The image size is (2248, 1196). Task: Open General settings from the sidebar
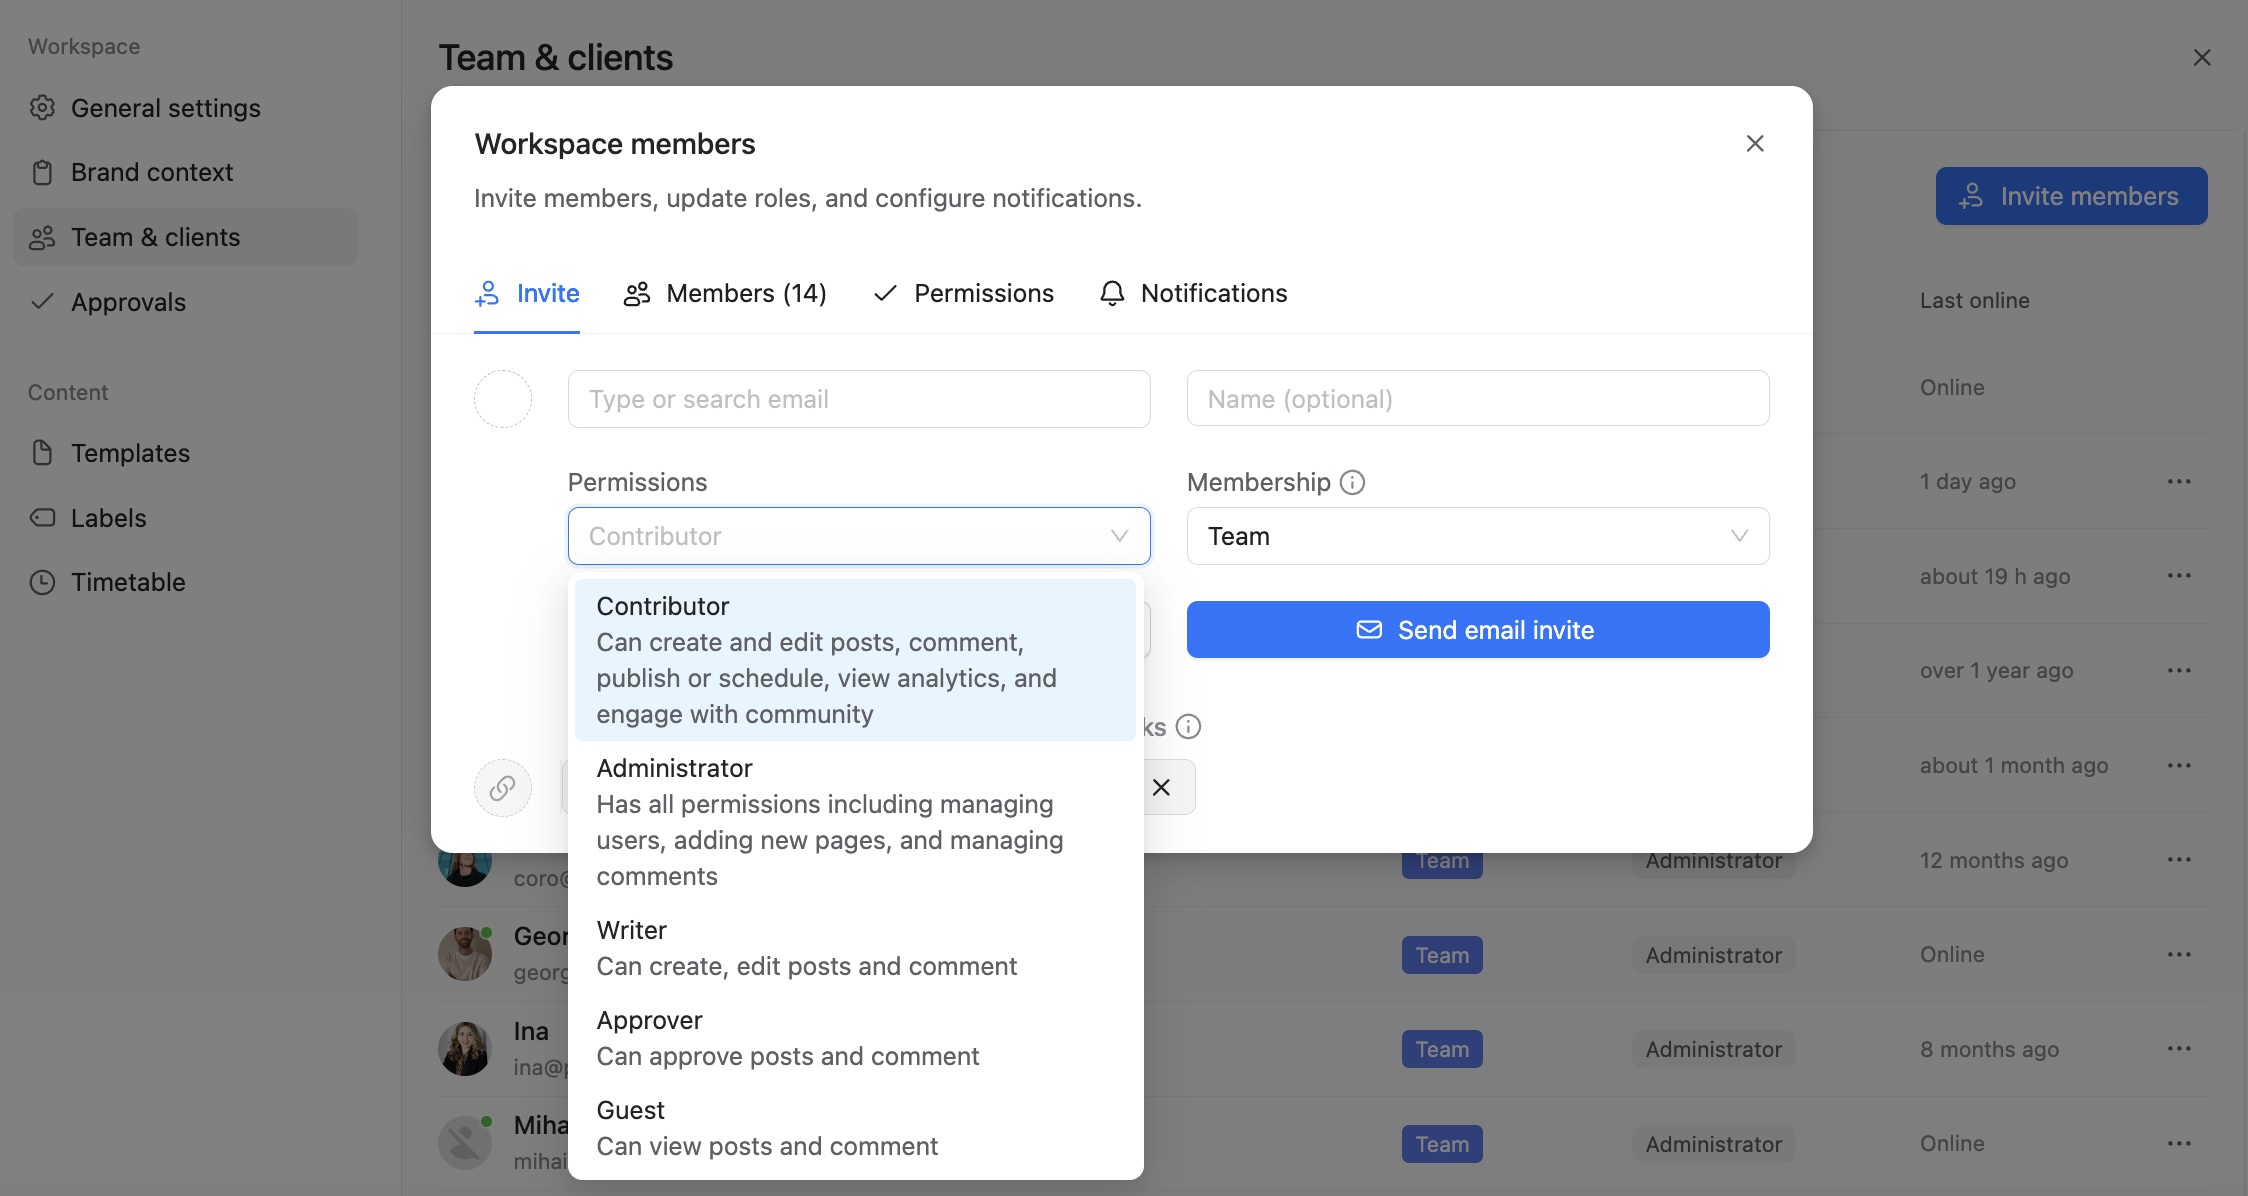(x=185, y=108)
